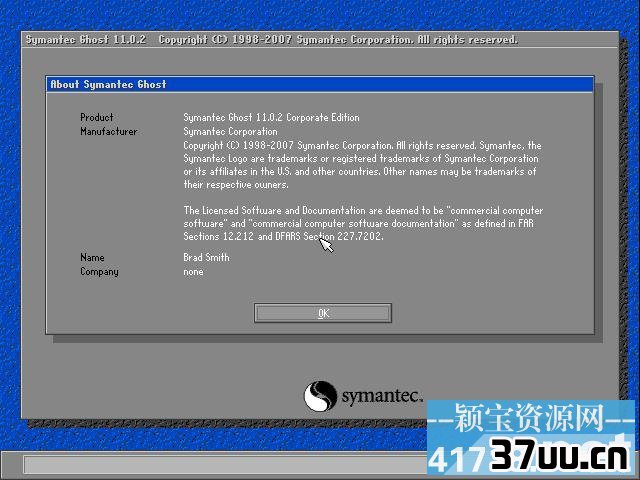This screenshot has width=640, height=480.
Task: Click the 'their respective owners.' line
Action: [236, 184]
